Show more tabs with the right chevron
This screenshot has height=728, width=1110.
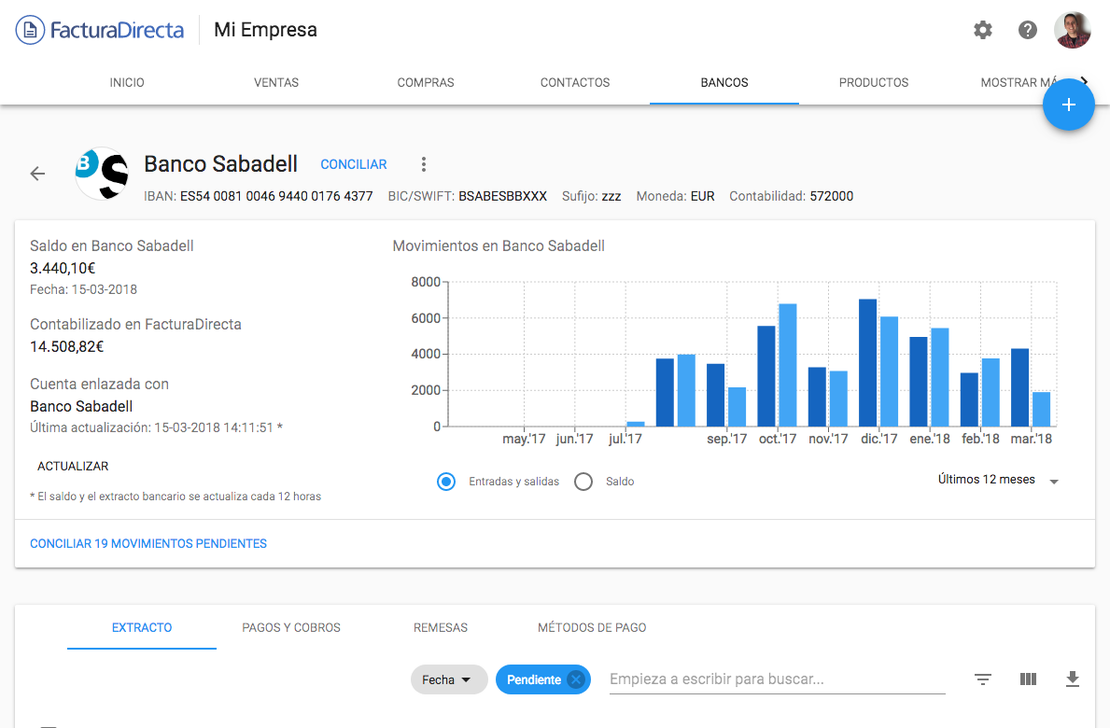(x=1085, y=81)
